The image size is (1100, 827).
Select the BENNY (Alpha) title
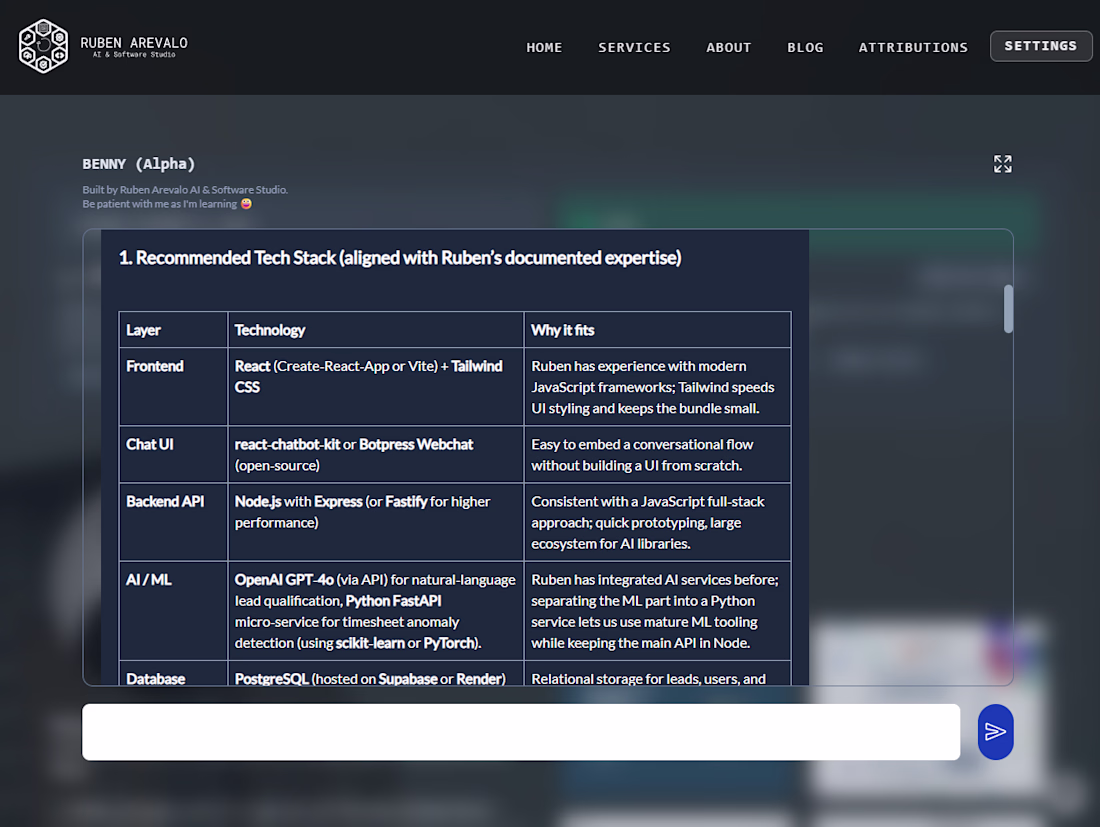[139, 164]
